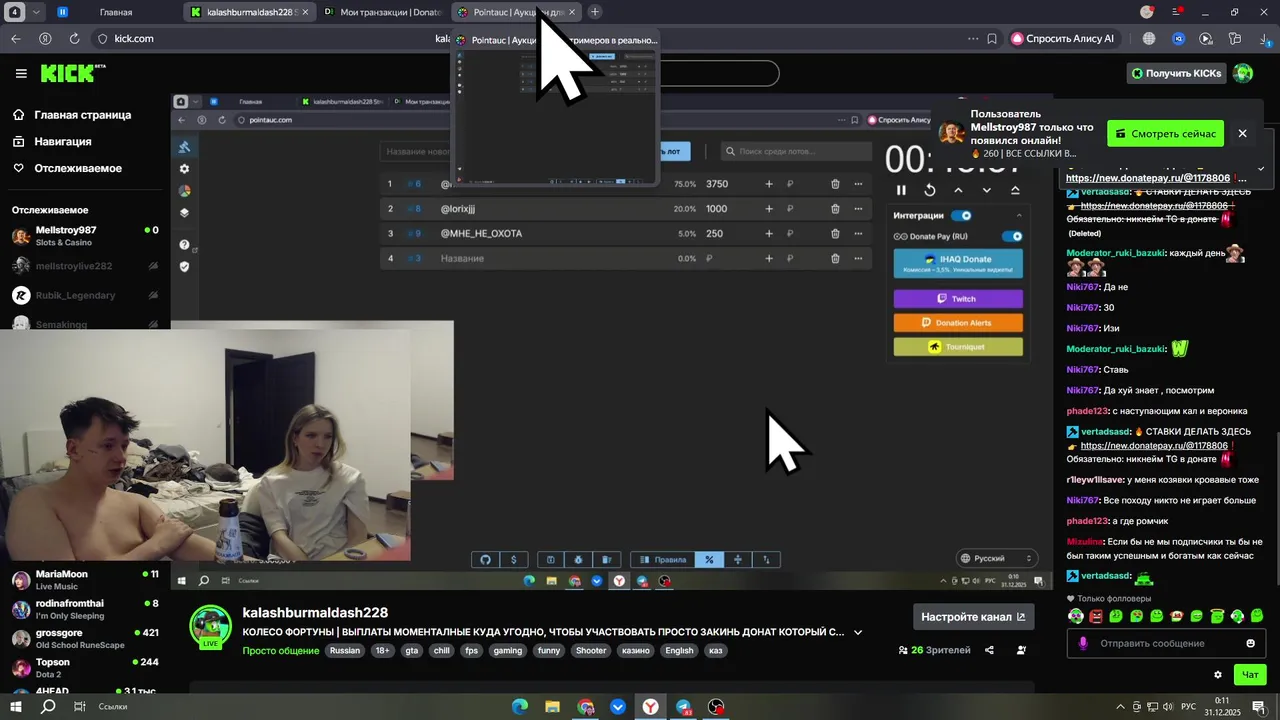Open Главная страница in Kick sidebar

coord(82,115)
